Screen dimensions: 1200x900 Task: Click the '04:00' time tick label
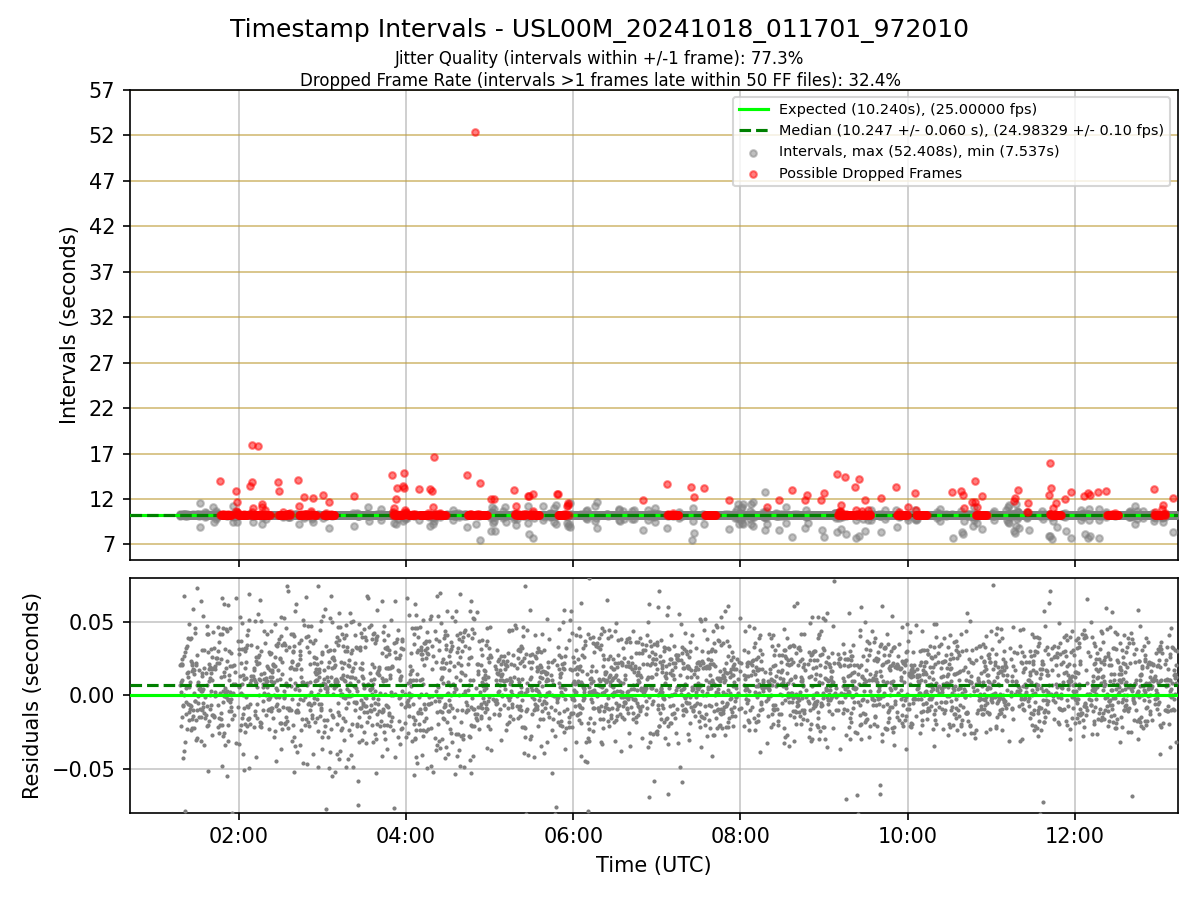click(405, 836)
